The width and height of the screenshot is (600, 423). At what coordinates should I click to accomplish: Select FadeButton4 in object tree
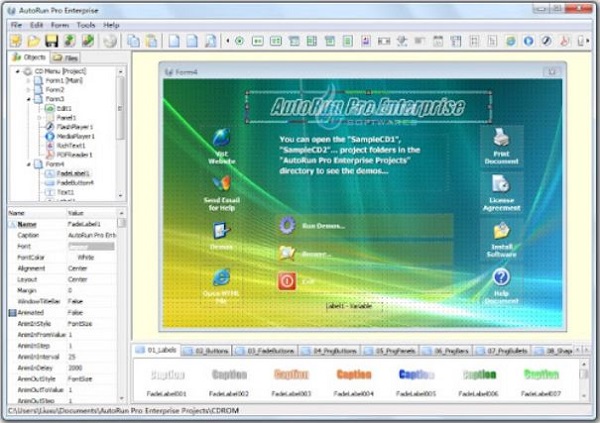pyautogui.click(x=75, y=183)
